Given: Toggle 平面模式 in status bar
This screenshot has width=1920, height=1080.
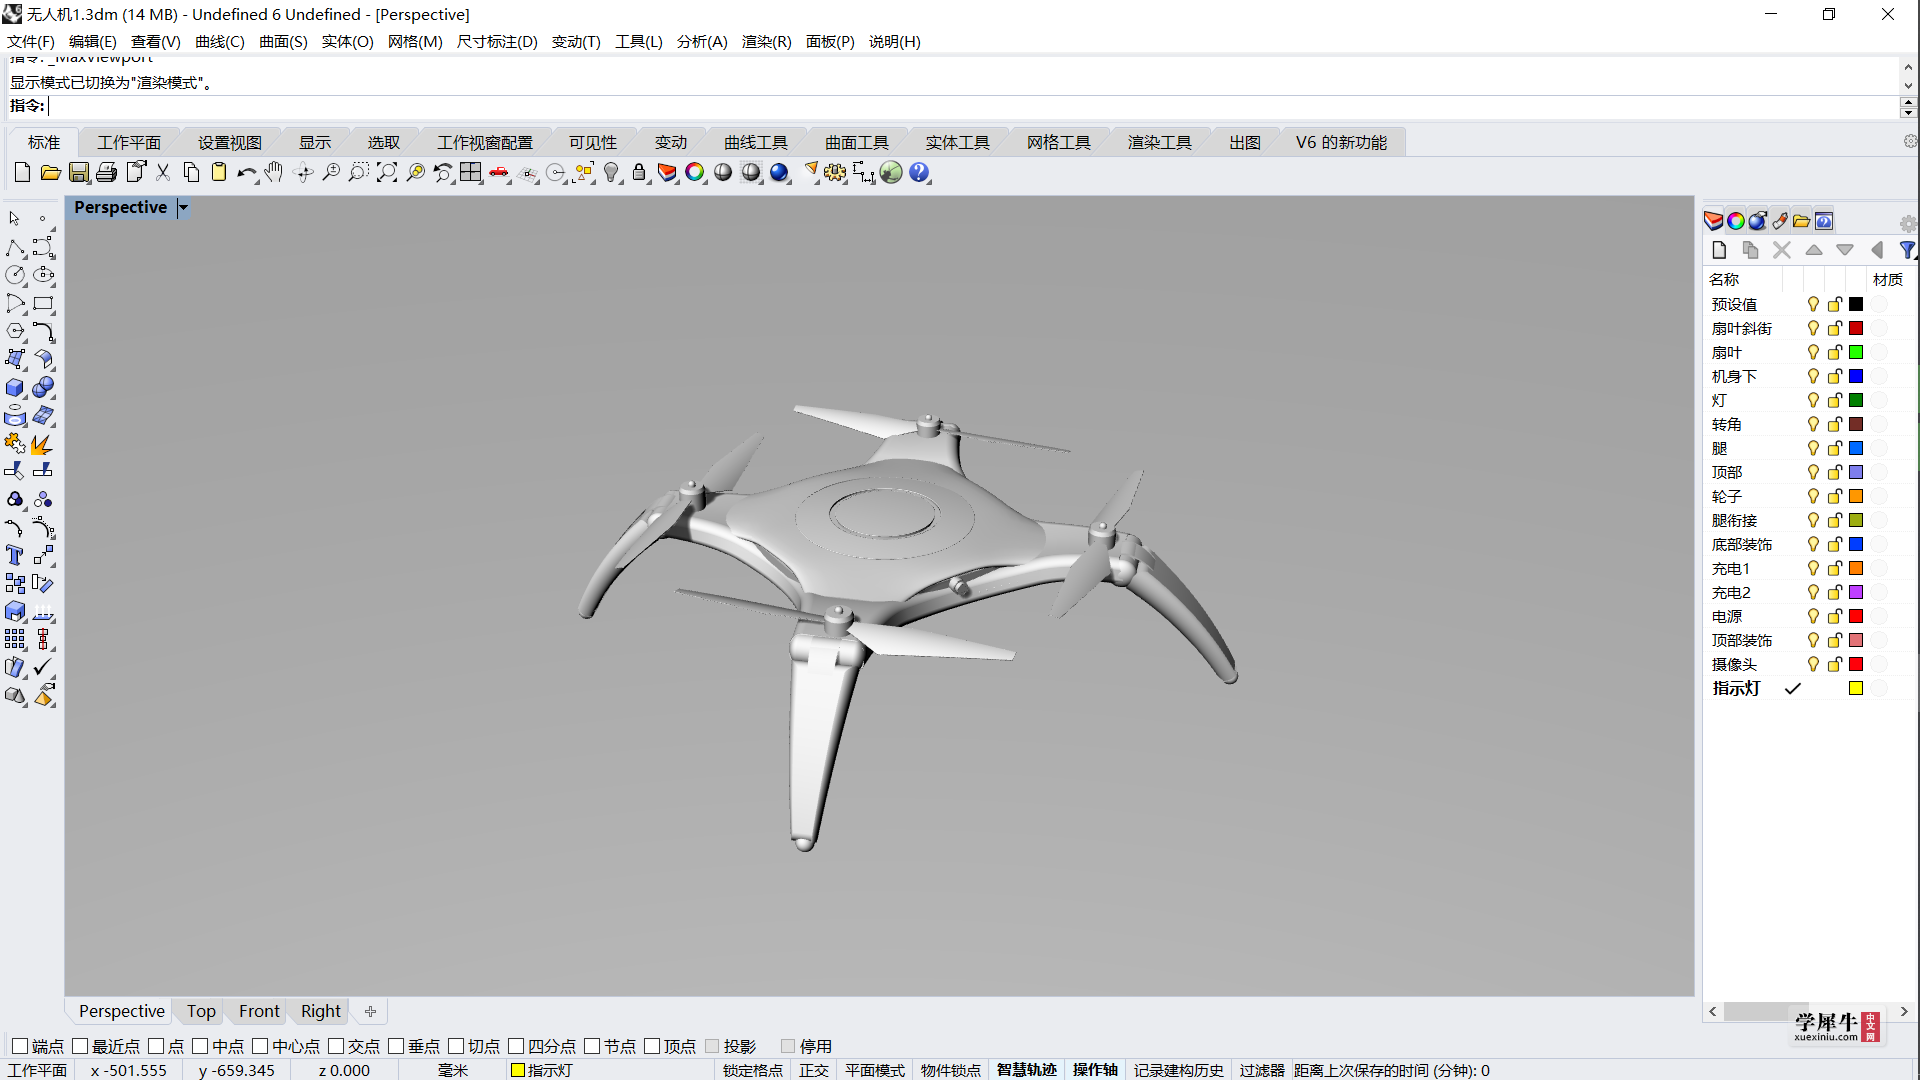Looking at the screenshot, I should coord(875,1070).
